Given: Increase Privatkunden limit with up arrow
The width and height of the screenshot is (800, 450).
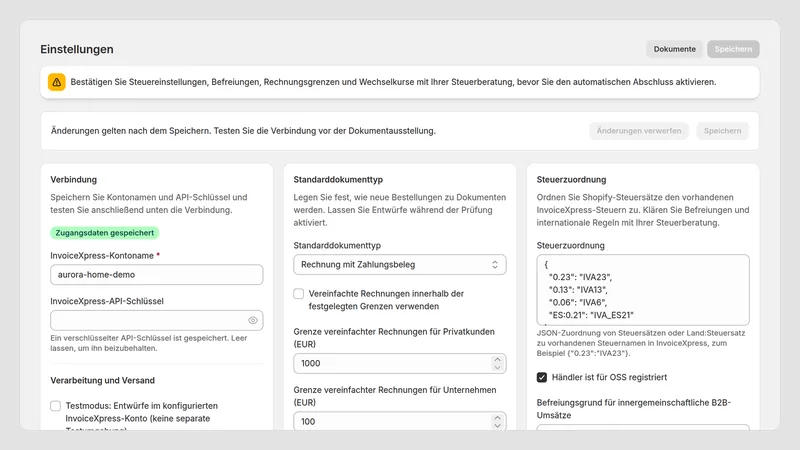Looking at the screenshot, I should 497,359.
